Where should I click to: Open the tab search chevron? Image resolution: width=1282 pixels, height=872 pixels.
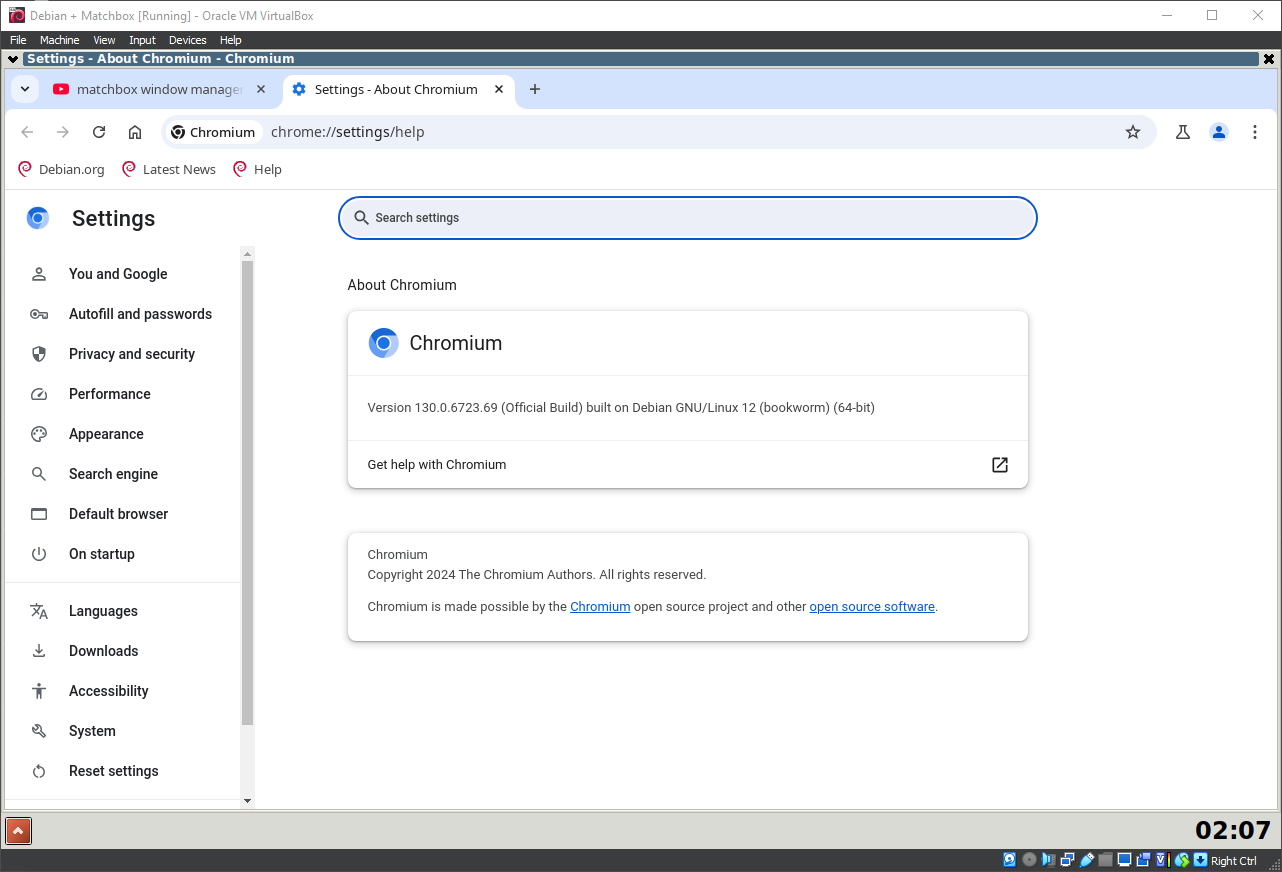(x=25, y=89)
